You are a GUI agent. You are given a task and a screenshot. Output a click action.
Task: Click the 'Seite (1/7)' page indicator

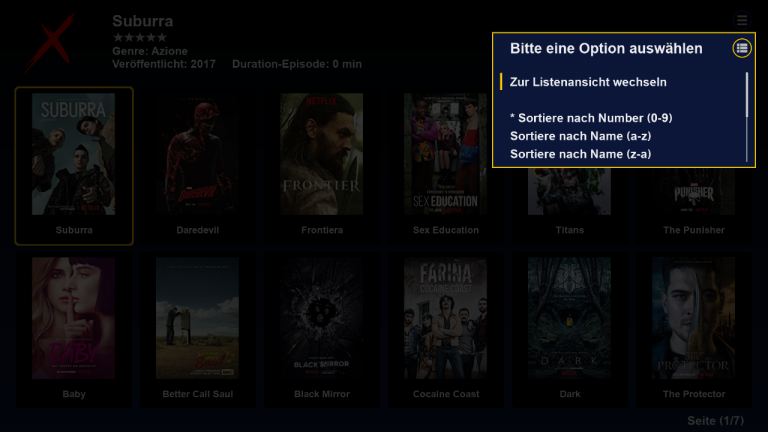[x=716, y=421]
